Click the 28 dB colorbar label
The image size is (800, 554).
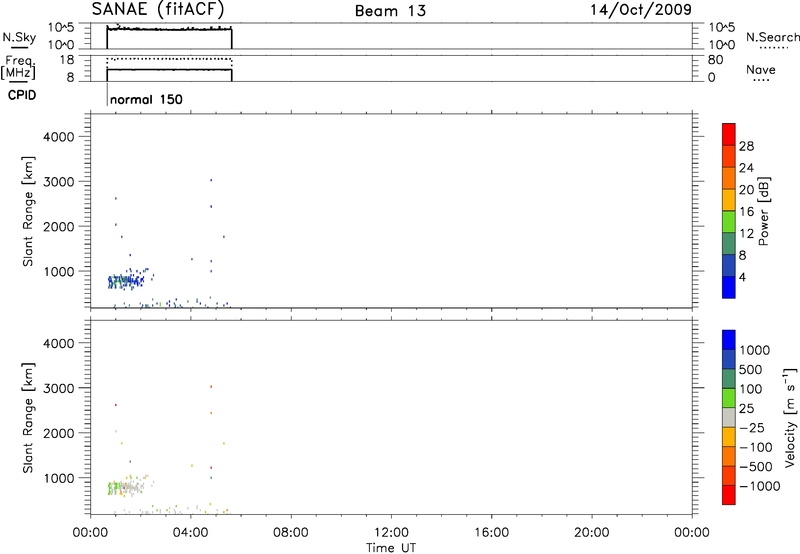click(746, 146)
